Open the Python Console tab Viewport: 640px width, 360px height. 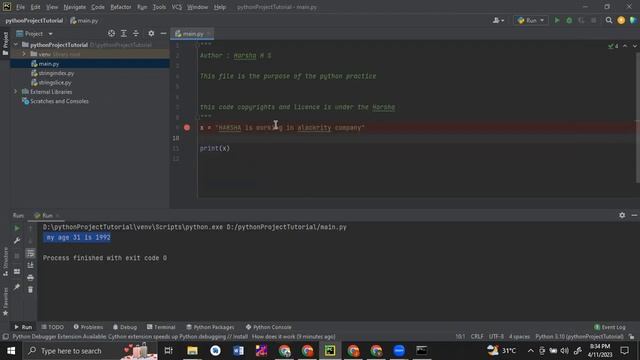pos(269,327)
